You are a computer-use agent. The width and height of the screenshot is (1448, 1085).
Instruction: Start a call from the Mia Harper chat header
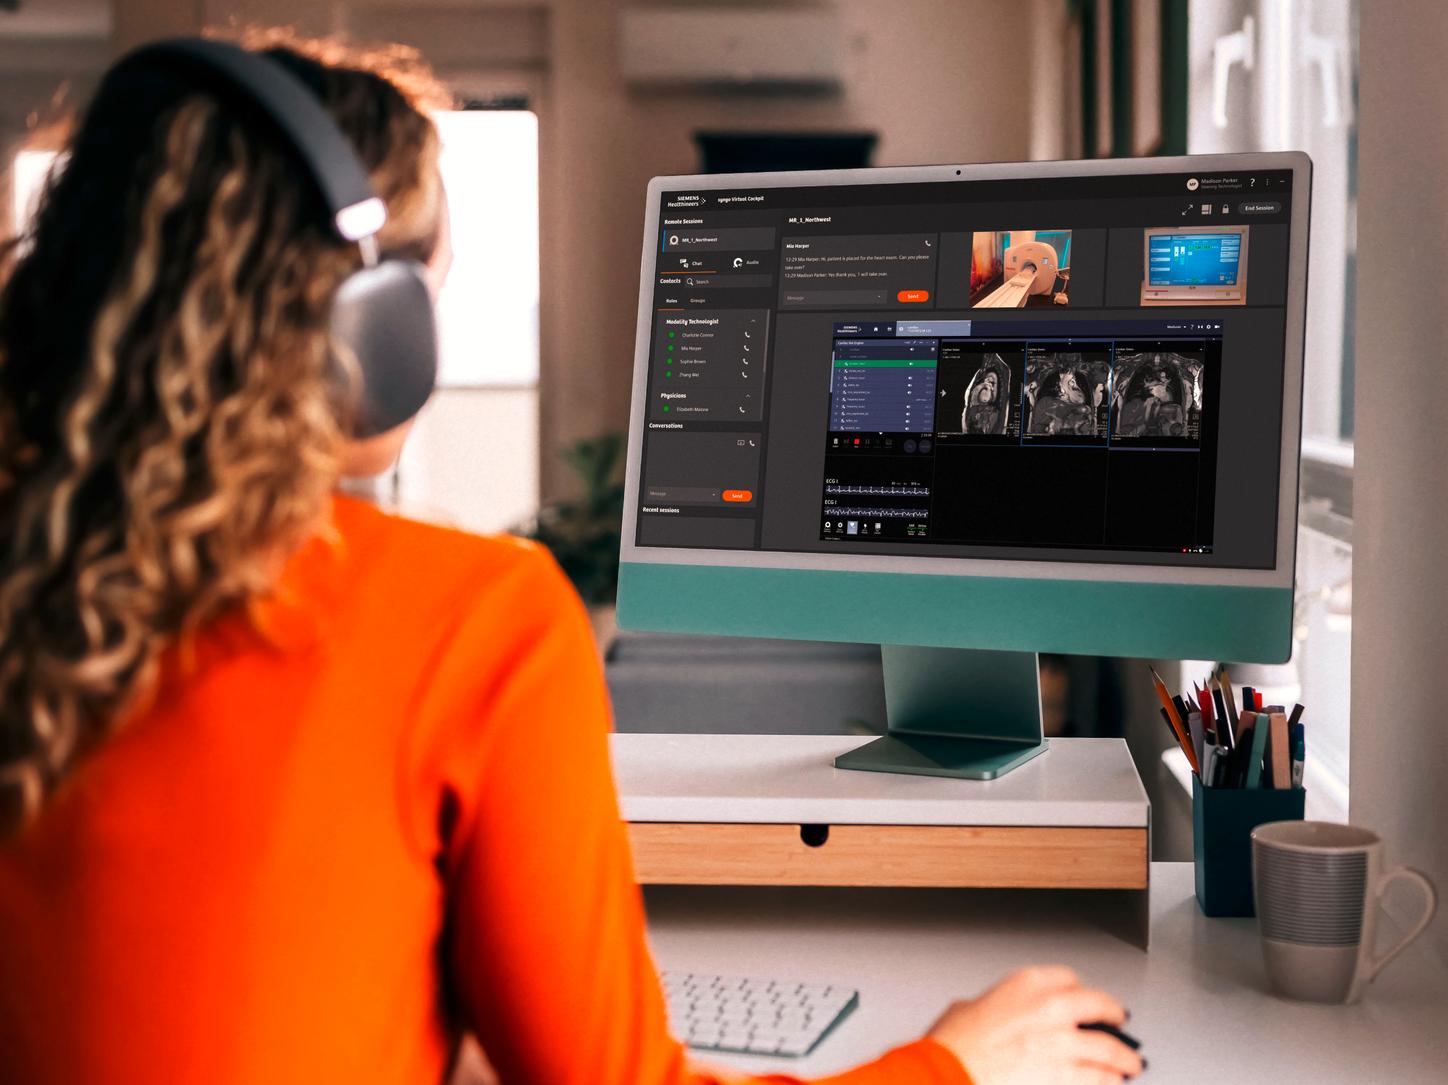click(928, 243)
